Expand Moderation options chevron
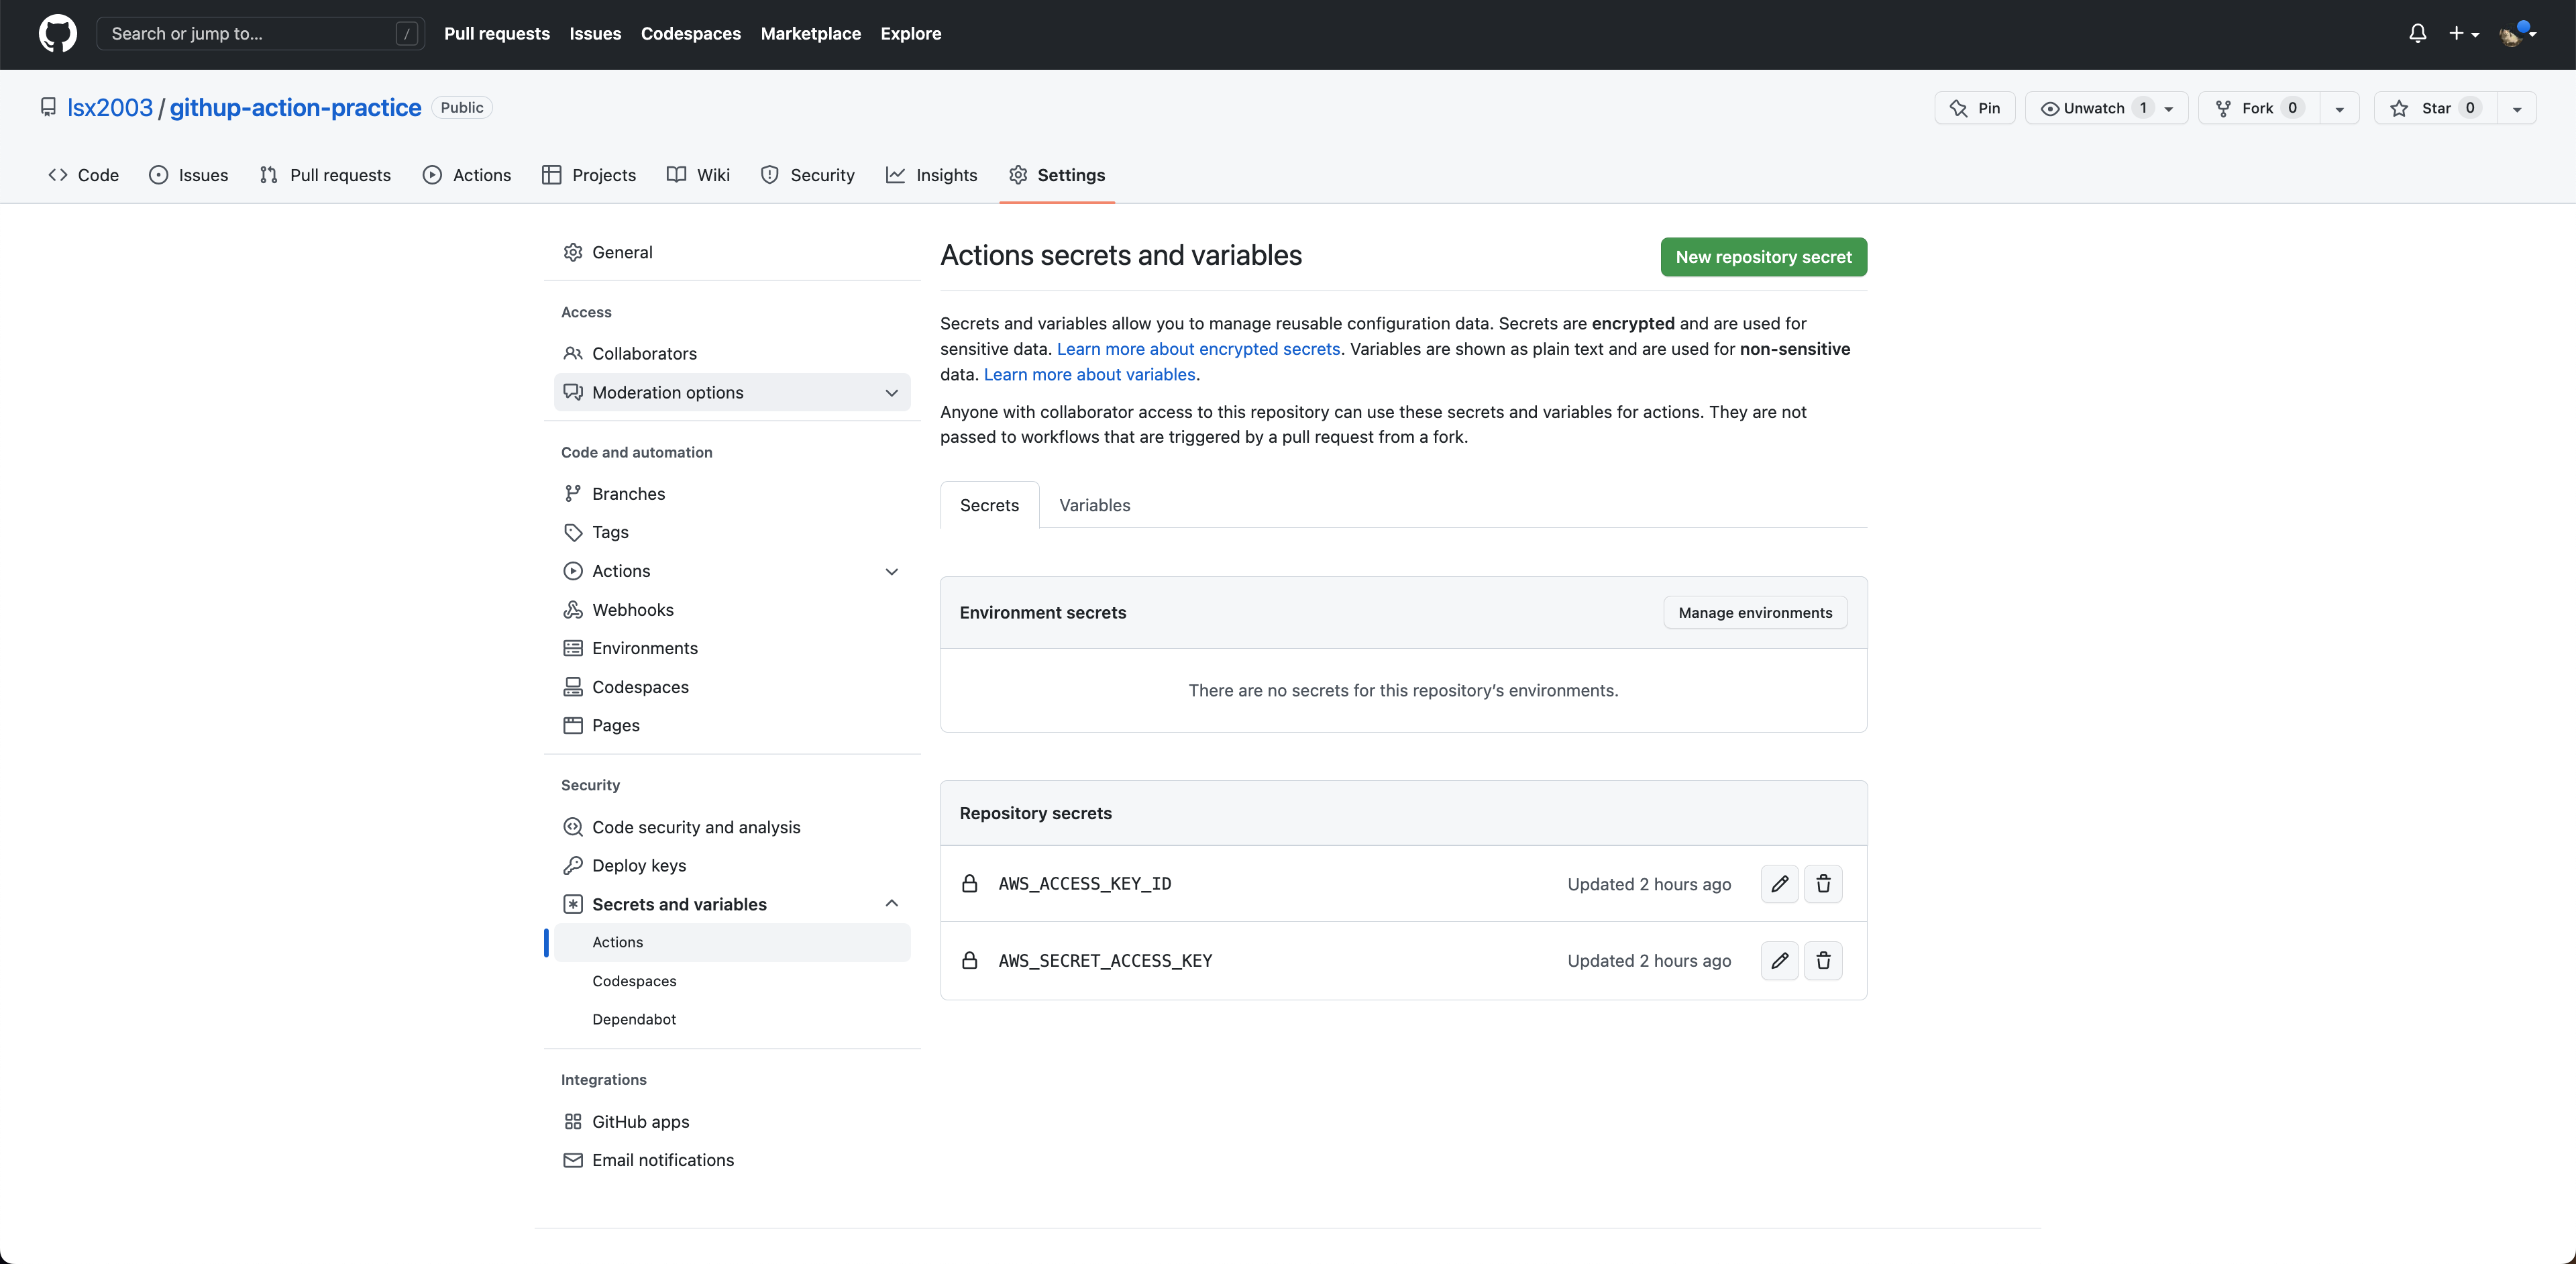 [x=891, y=392]
